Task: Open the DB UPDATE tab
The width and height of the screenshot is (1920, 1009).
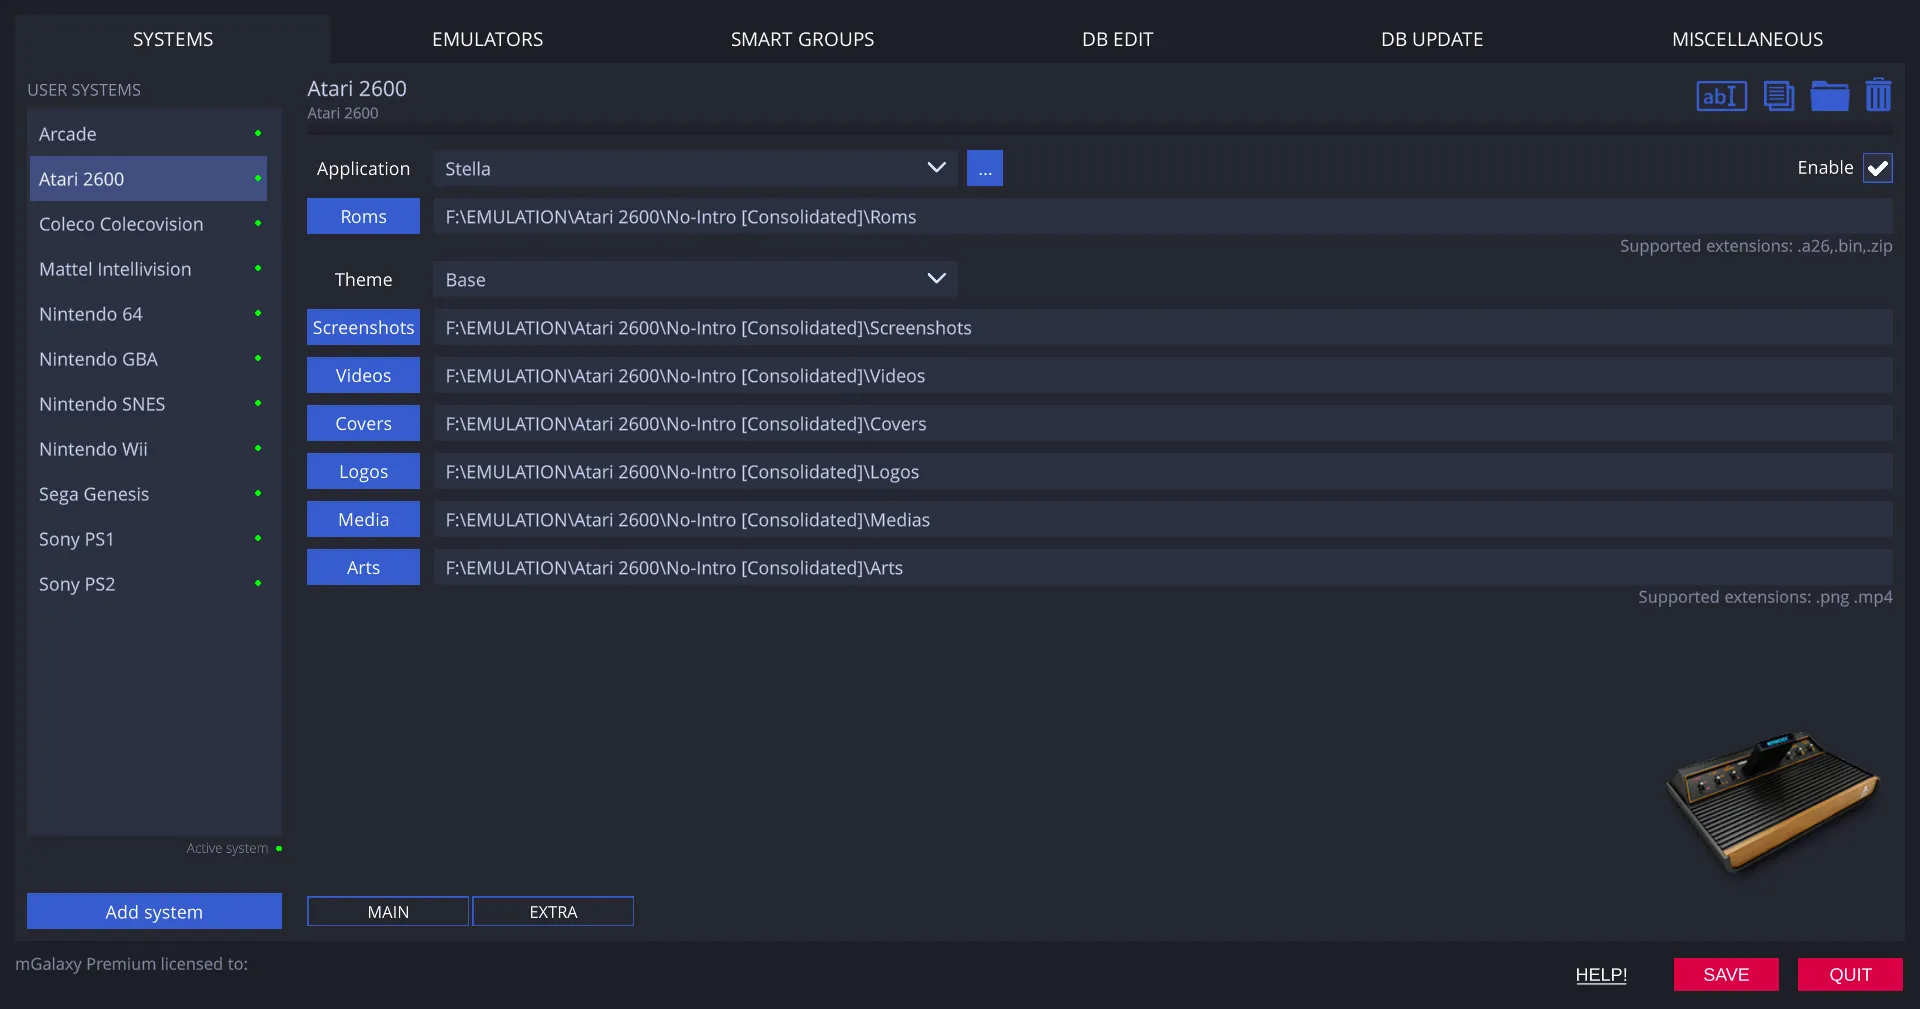Action: pyautogui.click(x=1432, y=39)
